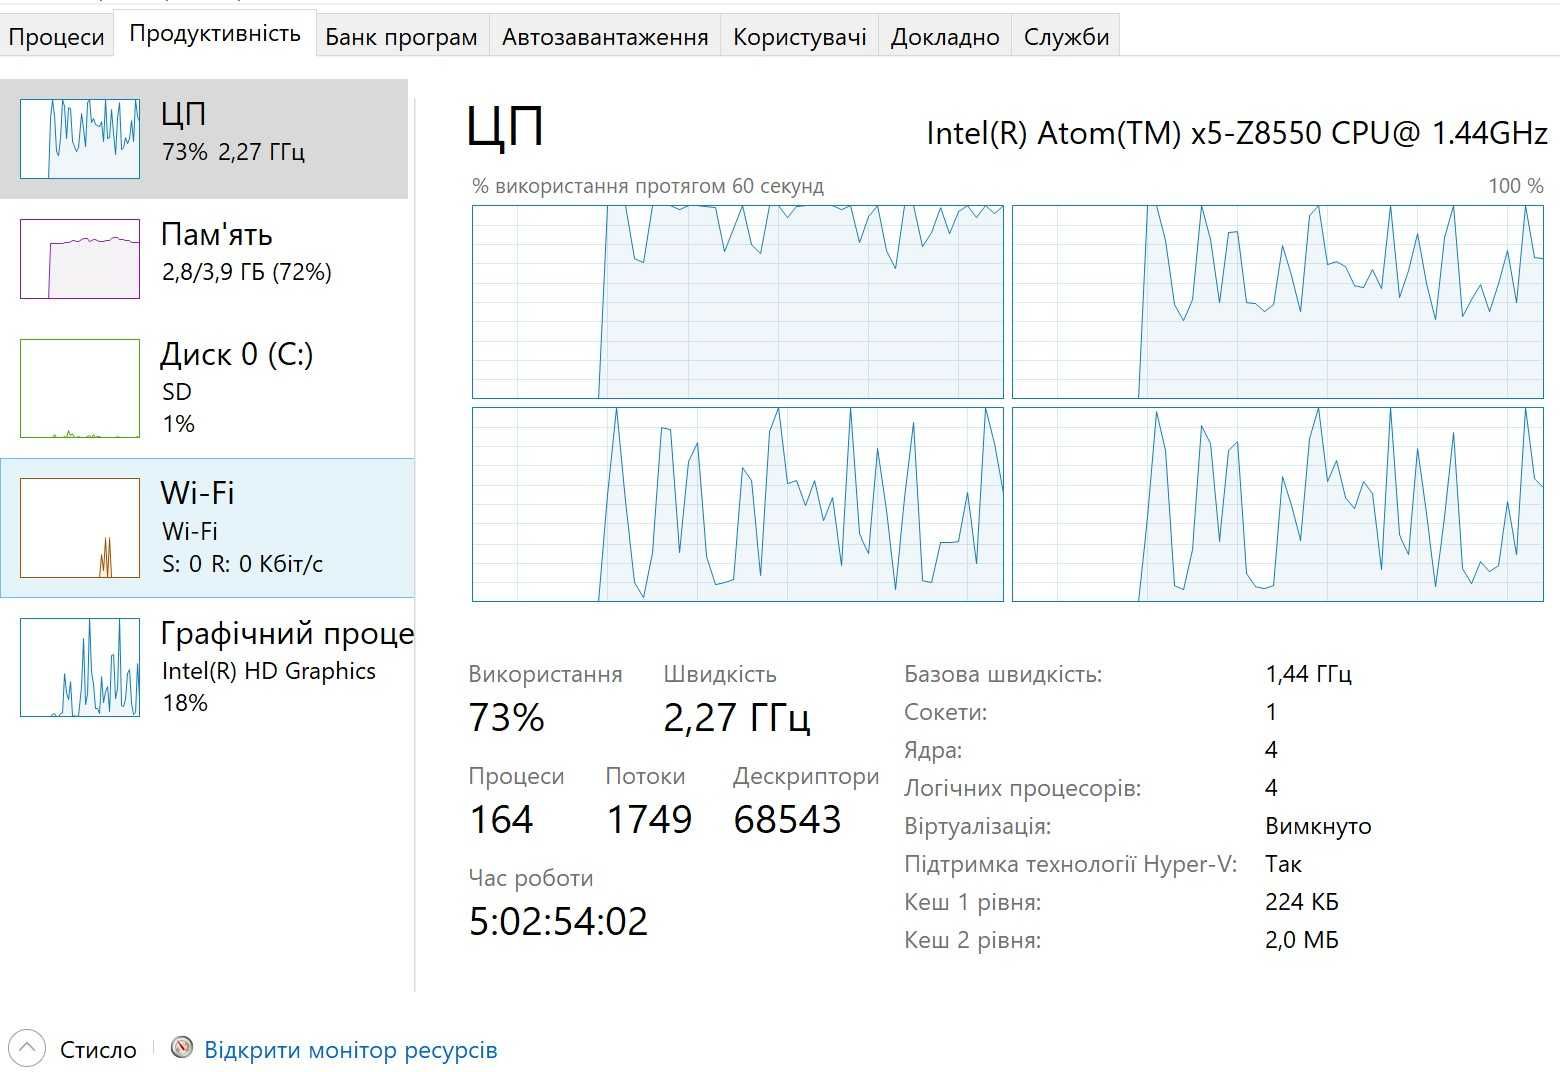Select the Продуктивність tab
This screenshot has width=1560, height=1072.
pyautogui.click(x=215, y=33)
